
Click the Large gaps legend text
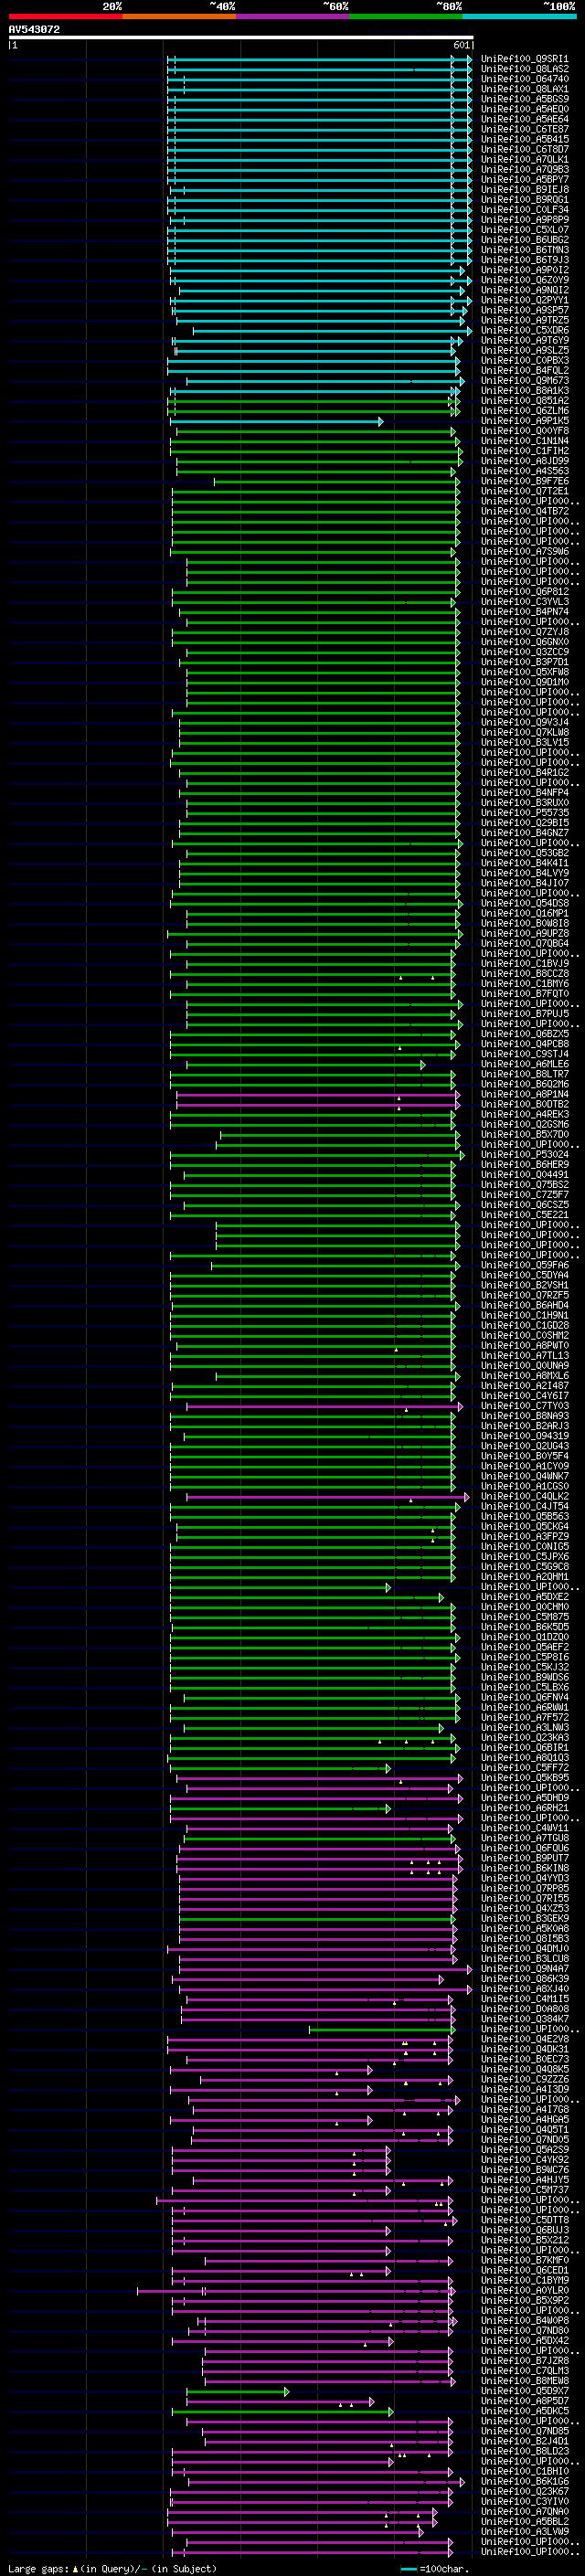[x=38, y=2568]
